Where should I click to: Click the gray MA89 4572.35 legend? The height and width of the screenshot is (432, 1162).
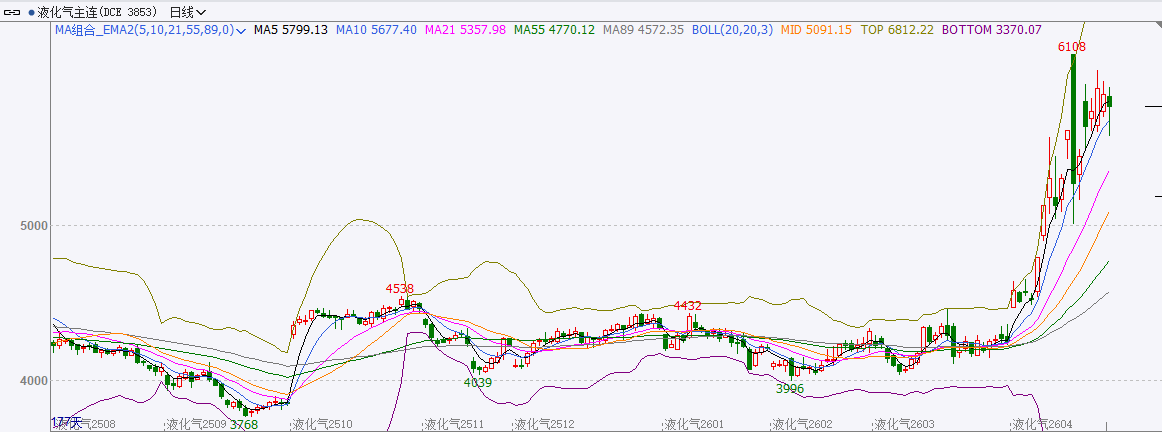click(x=644, y=31)
